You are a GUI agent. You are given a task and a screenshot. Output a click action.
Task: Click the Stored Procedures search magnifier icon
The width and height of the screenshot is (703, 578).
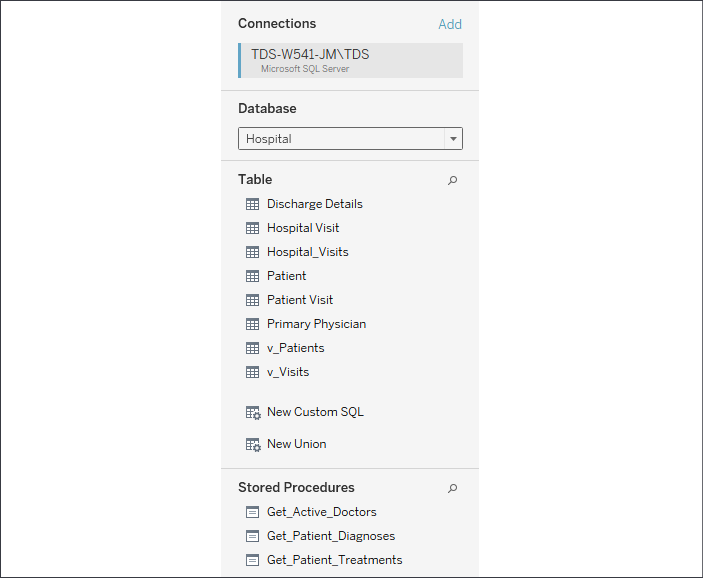tap(452, 488)
